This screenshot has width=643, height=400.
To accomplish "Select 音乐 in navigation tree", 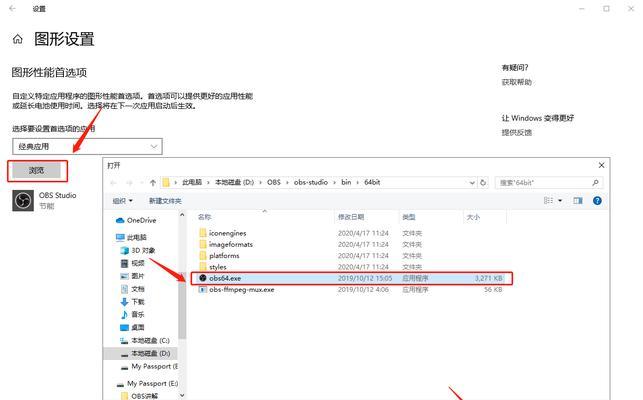I will click(x=132, y=315).
